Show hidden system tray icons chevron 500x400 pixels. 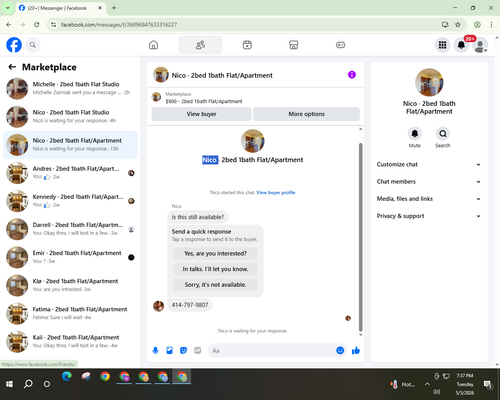click(427, 384)
